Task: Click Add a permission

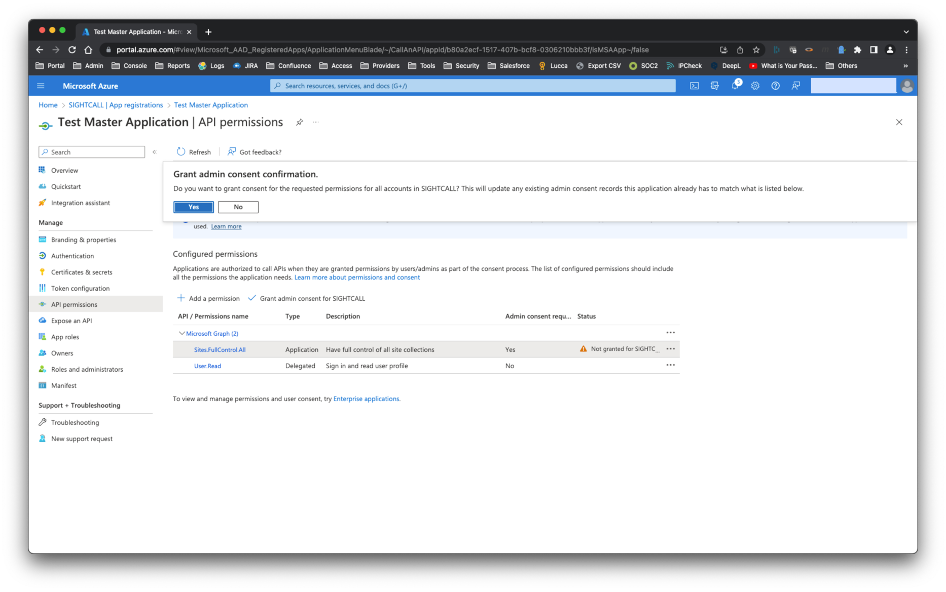Action: tap(208, 298)
